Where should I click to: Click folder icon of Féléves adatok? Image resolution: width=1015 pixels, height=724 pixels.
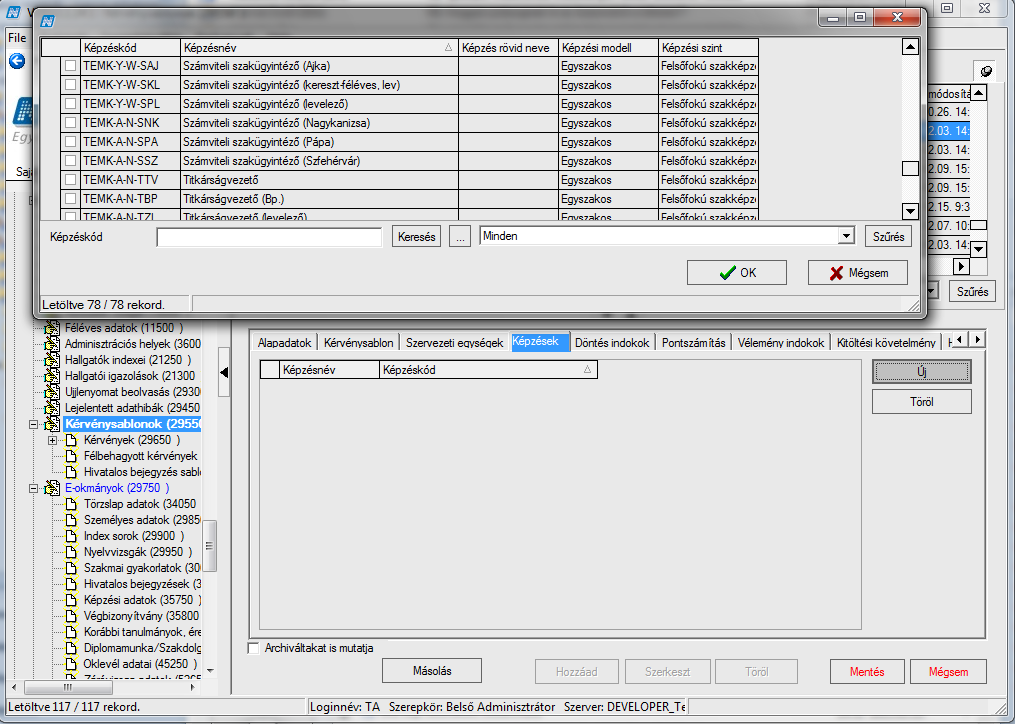52,329
